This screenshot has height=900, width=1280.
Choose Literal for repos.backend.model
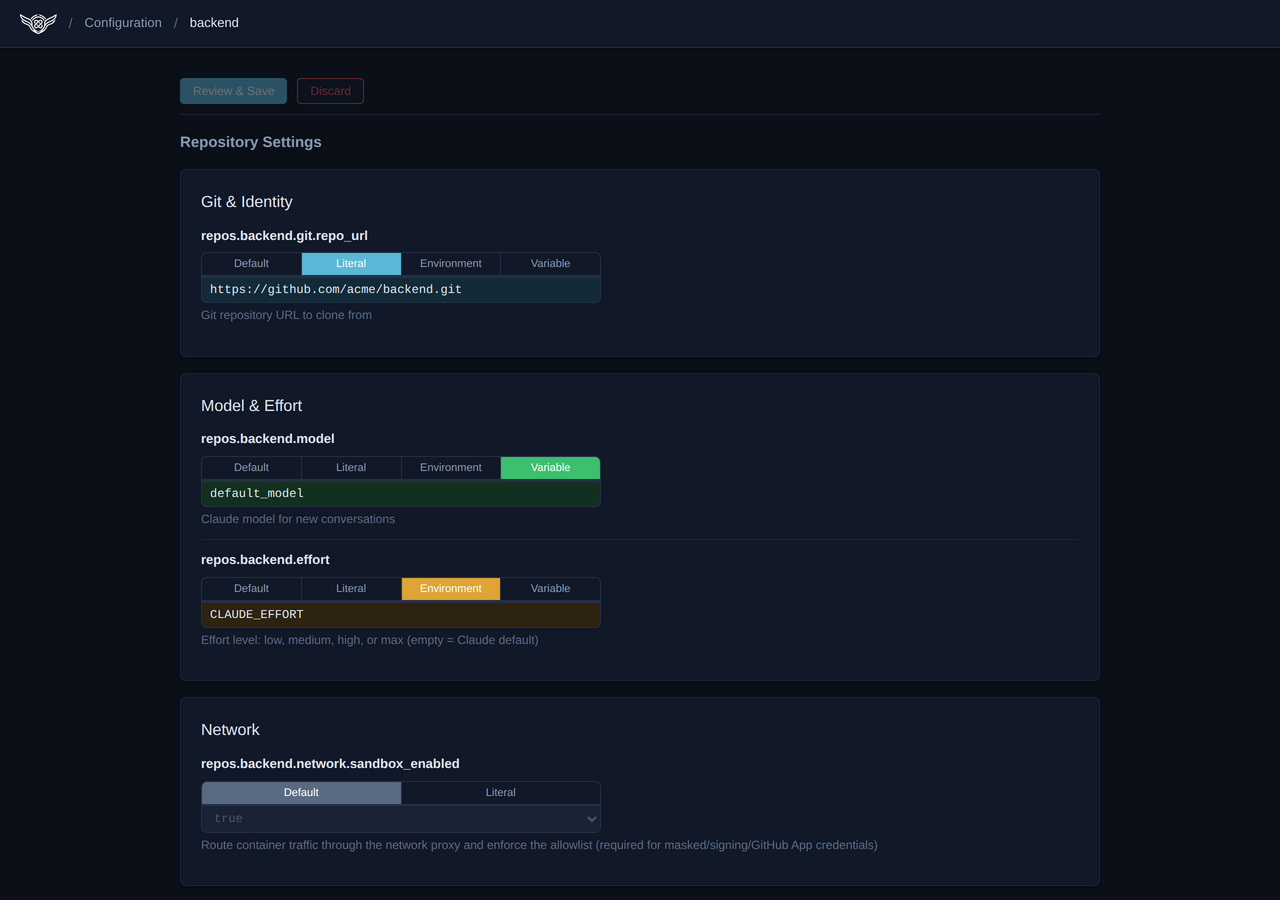click(x=351, y=468)
